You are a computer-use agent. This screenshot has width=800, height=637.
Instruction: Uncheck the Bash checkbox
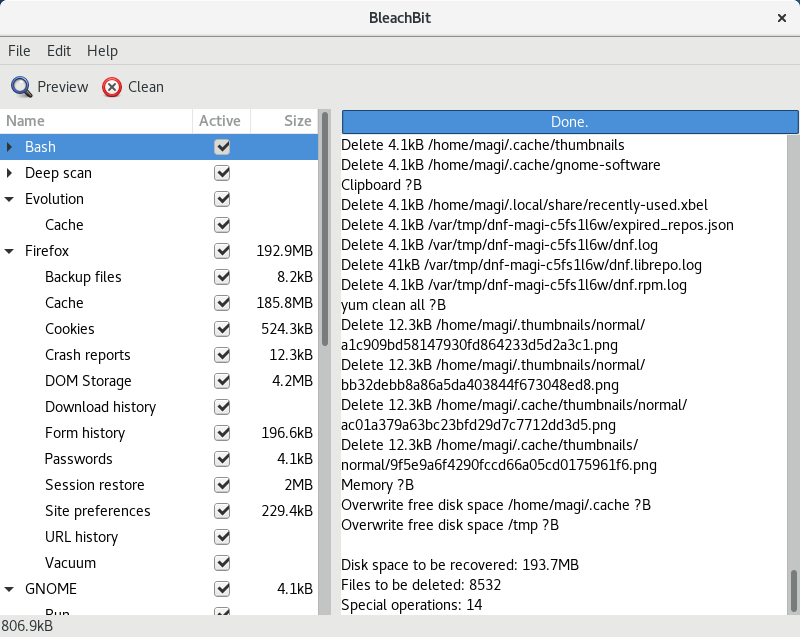(222, 147)
